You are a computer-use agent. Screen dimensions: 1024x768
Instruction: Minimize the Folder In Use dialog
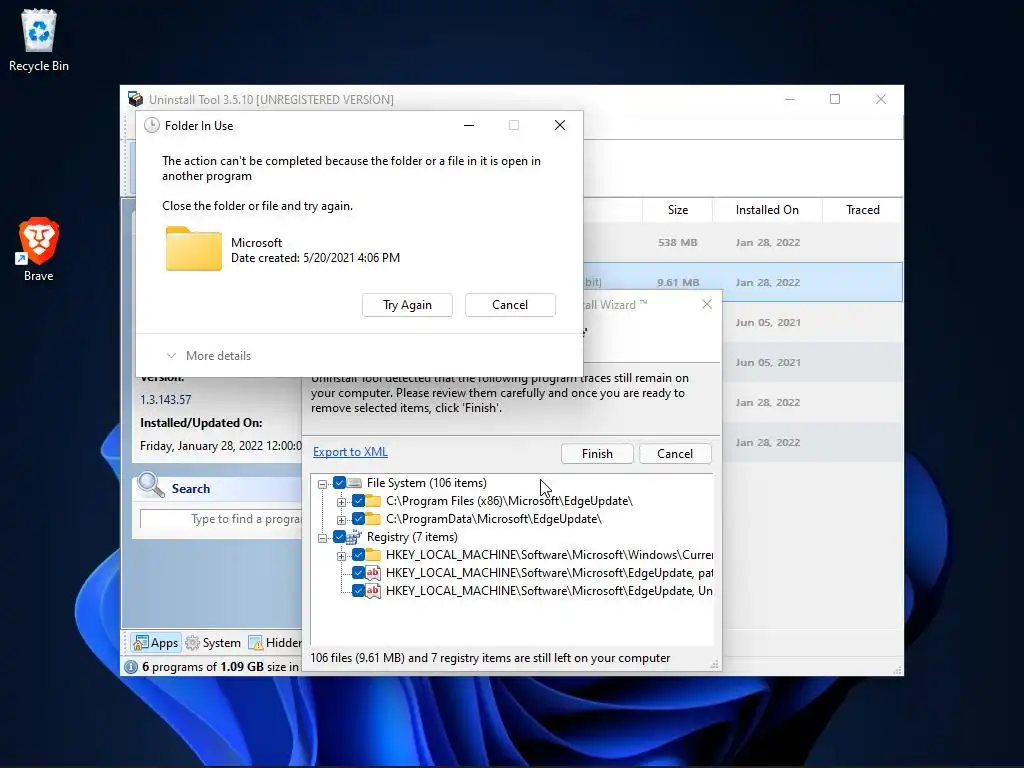click(469, 125)
